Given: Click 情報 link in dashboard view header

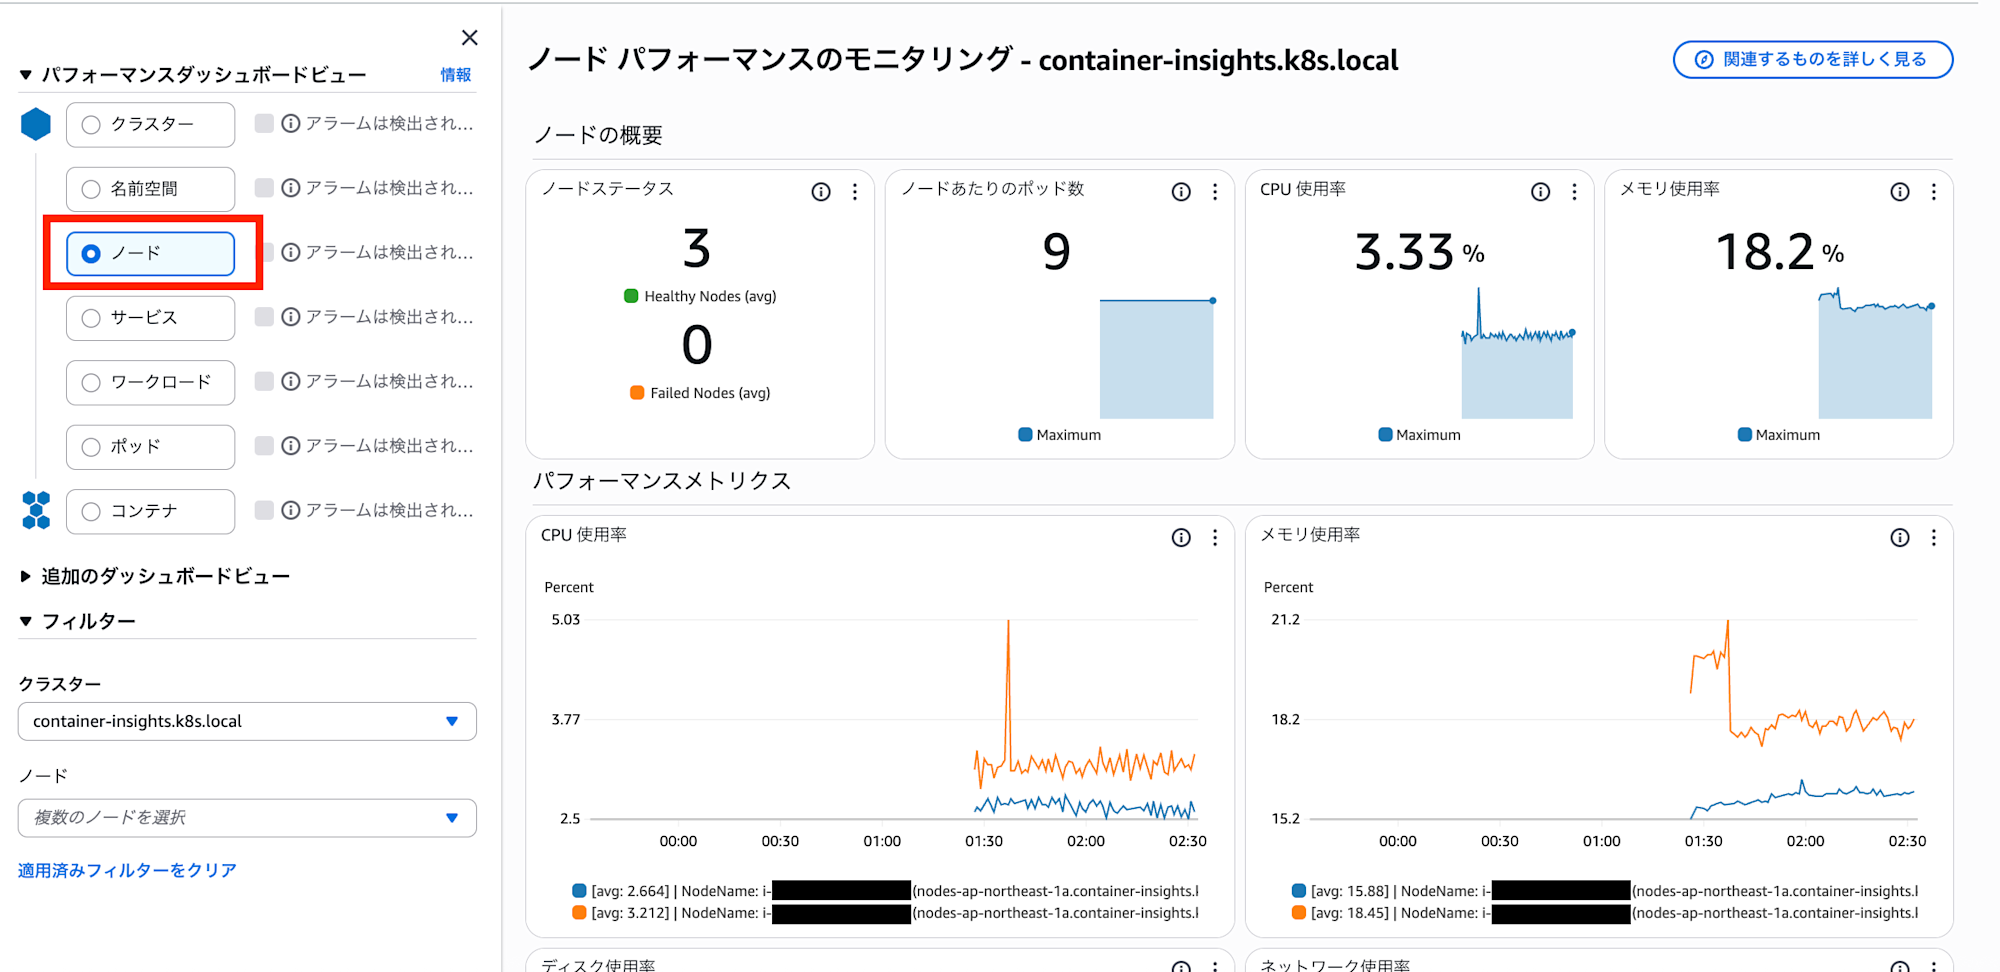Looking at the screenshot, I should pos(455,75).
